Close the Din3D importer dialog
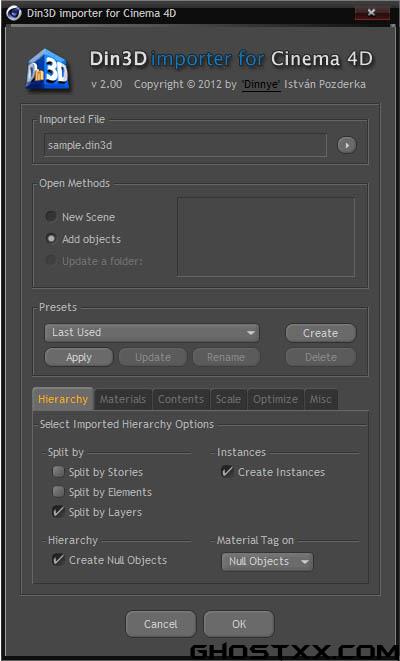The width and height of the screenshot is (400, 661). click(371, 13)
